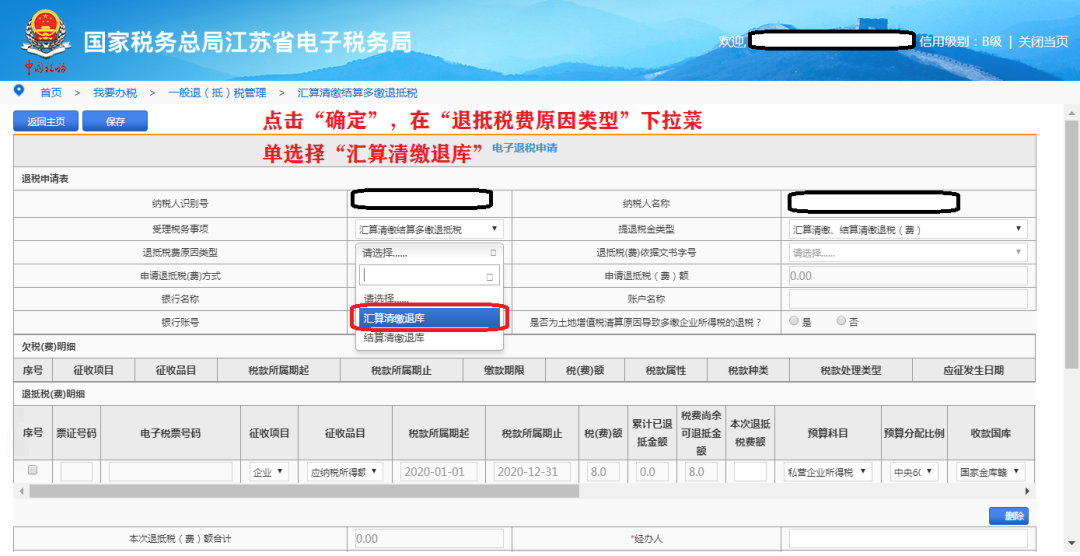
Task: Toggle 退抵税费原因类型 dropdown
Action: (429, 253)
